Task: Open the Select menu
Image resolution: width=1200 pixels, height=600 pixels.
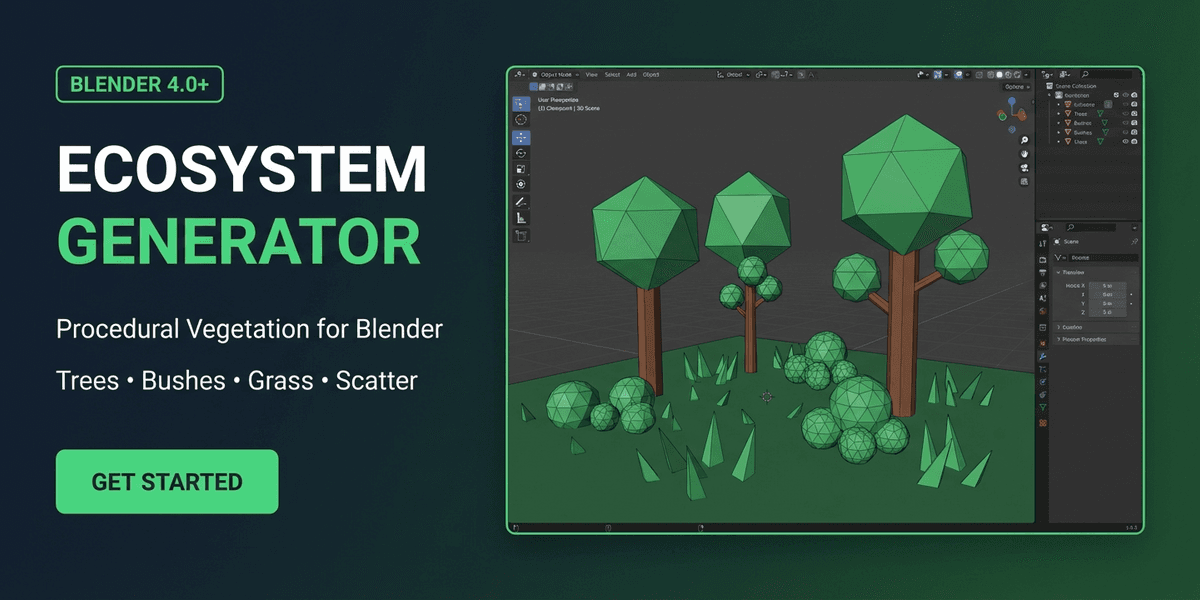Action: tap(611, 75)
